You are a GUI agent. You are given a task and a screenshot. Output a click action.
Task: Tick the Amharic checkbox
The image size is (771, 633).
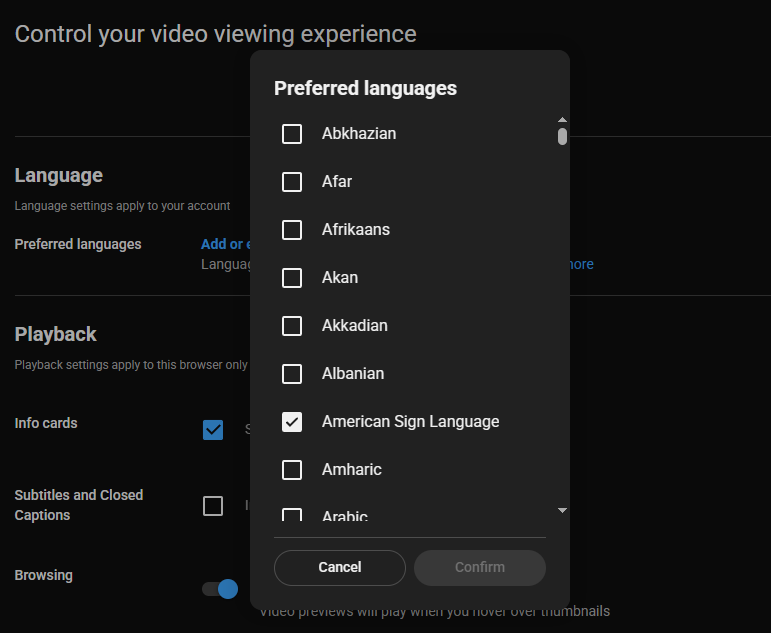tap(292, 470)
